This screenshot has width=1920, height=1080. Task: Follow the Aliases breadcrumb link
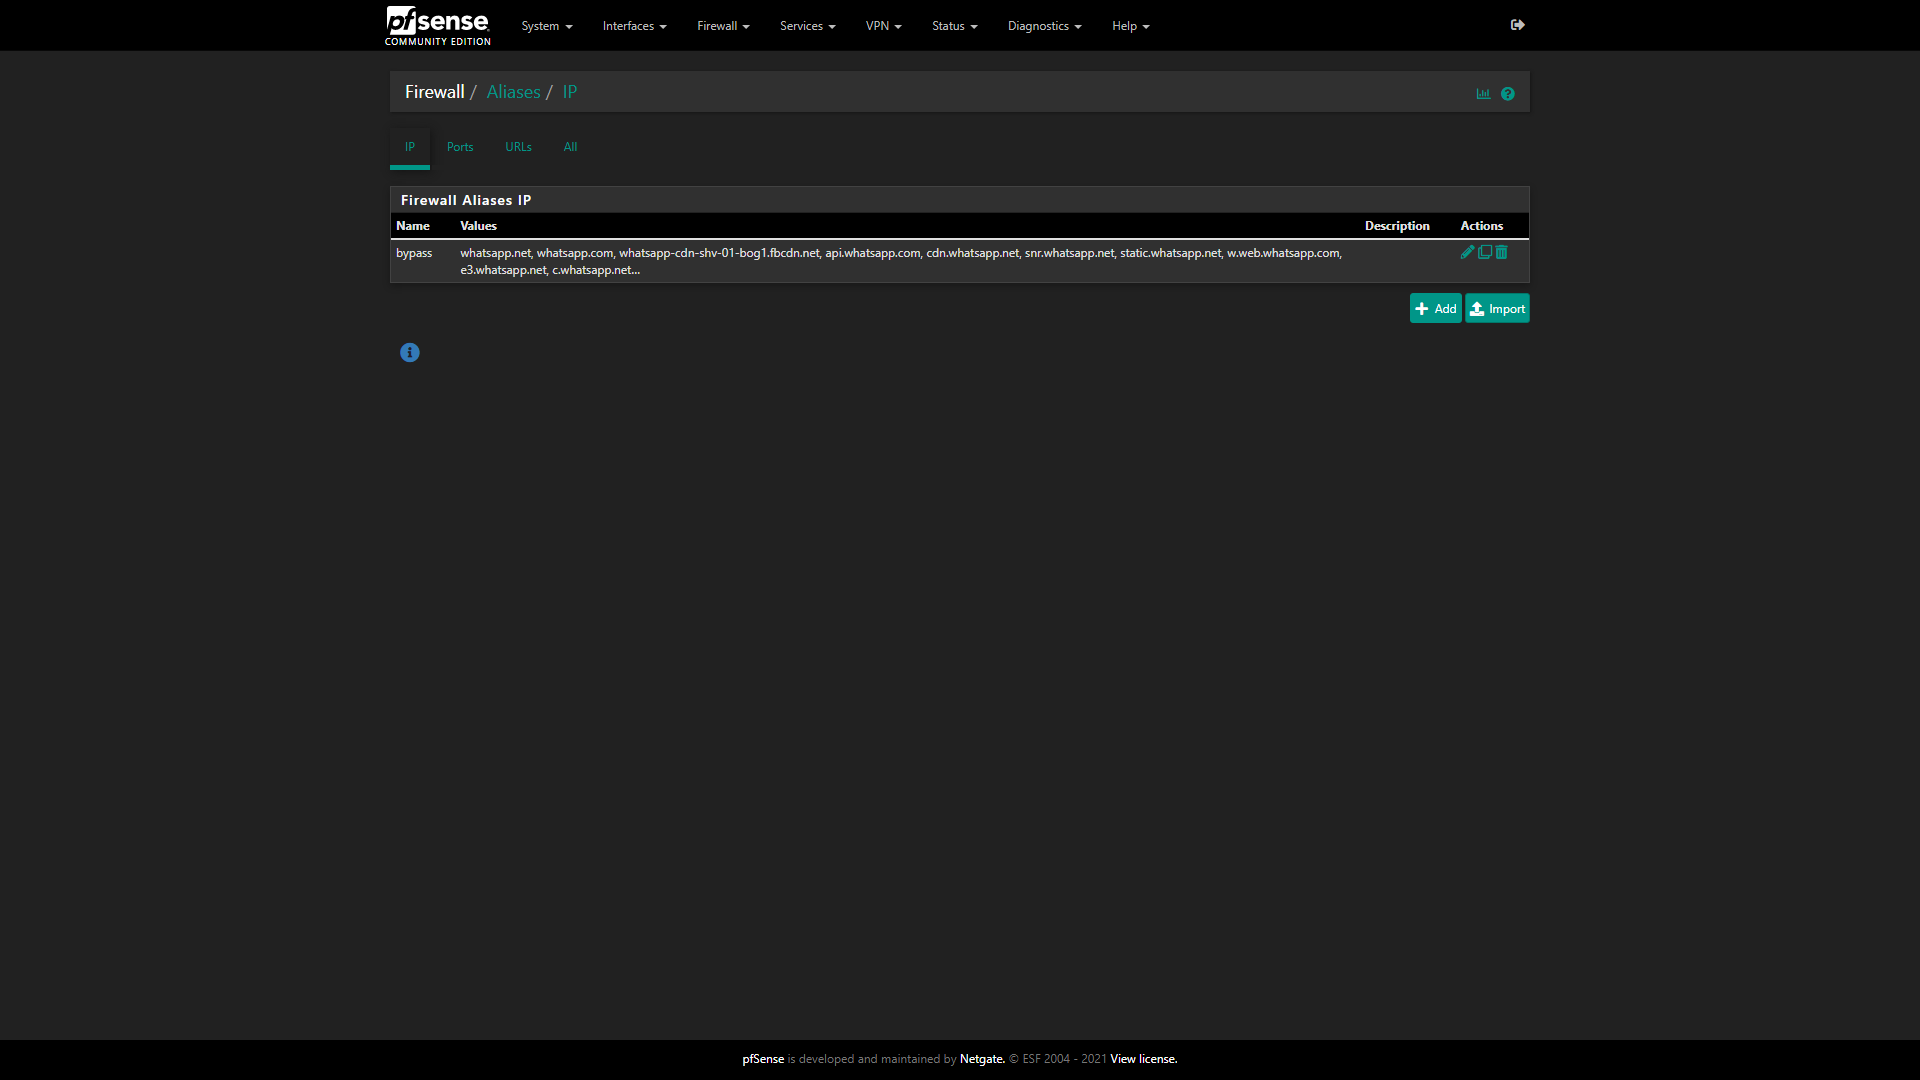(x=513, y=92)
